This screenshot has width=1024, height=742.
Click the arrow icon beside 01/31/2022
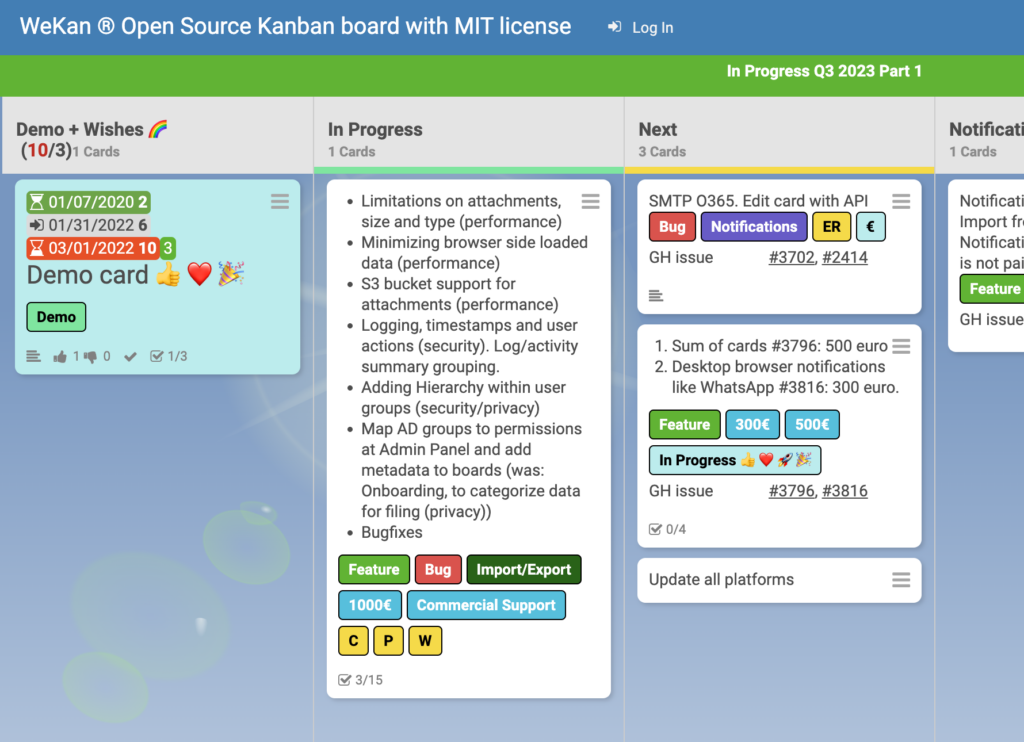click(37, 225)
